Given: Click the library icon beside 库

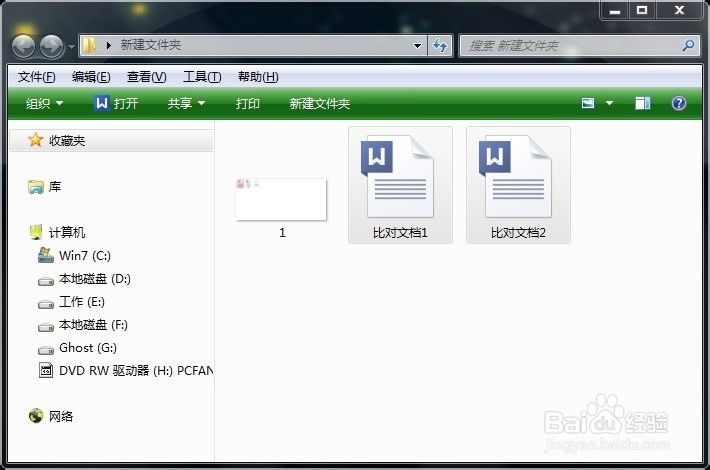Looking at the screenshot, I should tap(36, 187).
